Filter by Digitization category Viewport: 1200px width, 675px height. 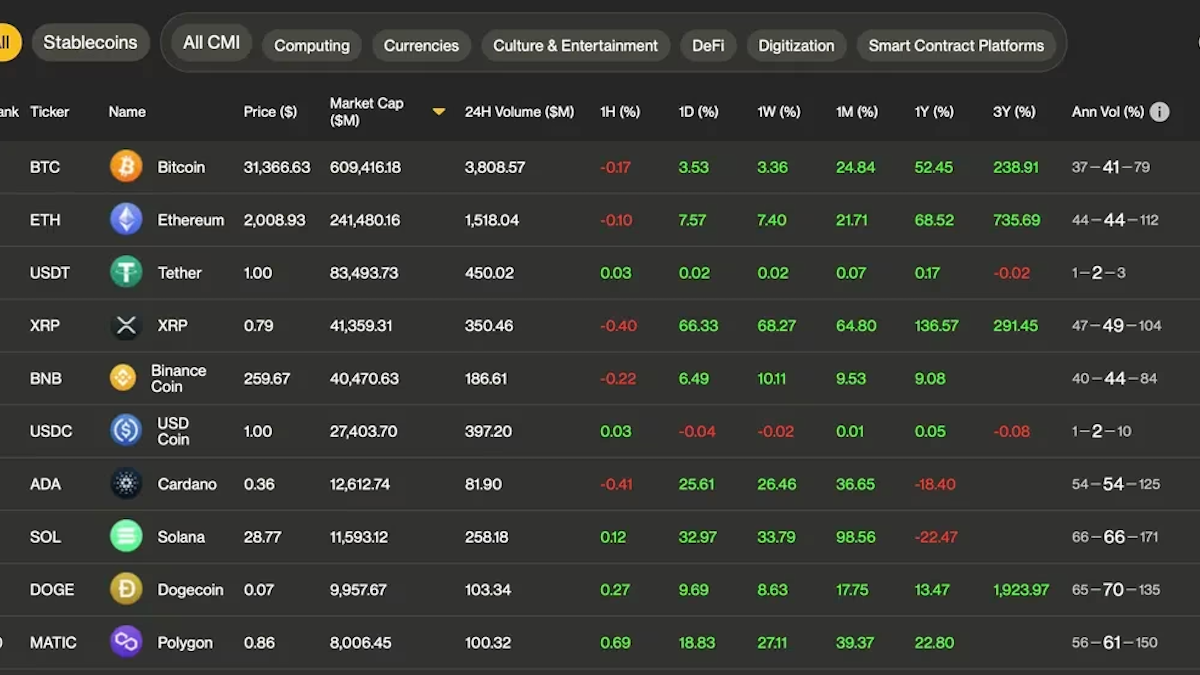pos(796,45)
